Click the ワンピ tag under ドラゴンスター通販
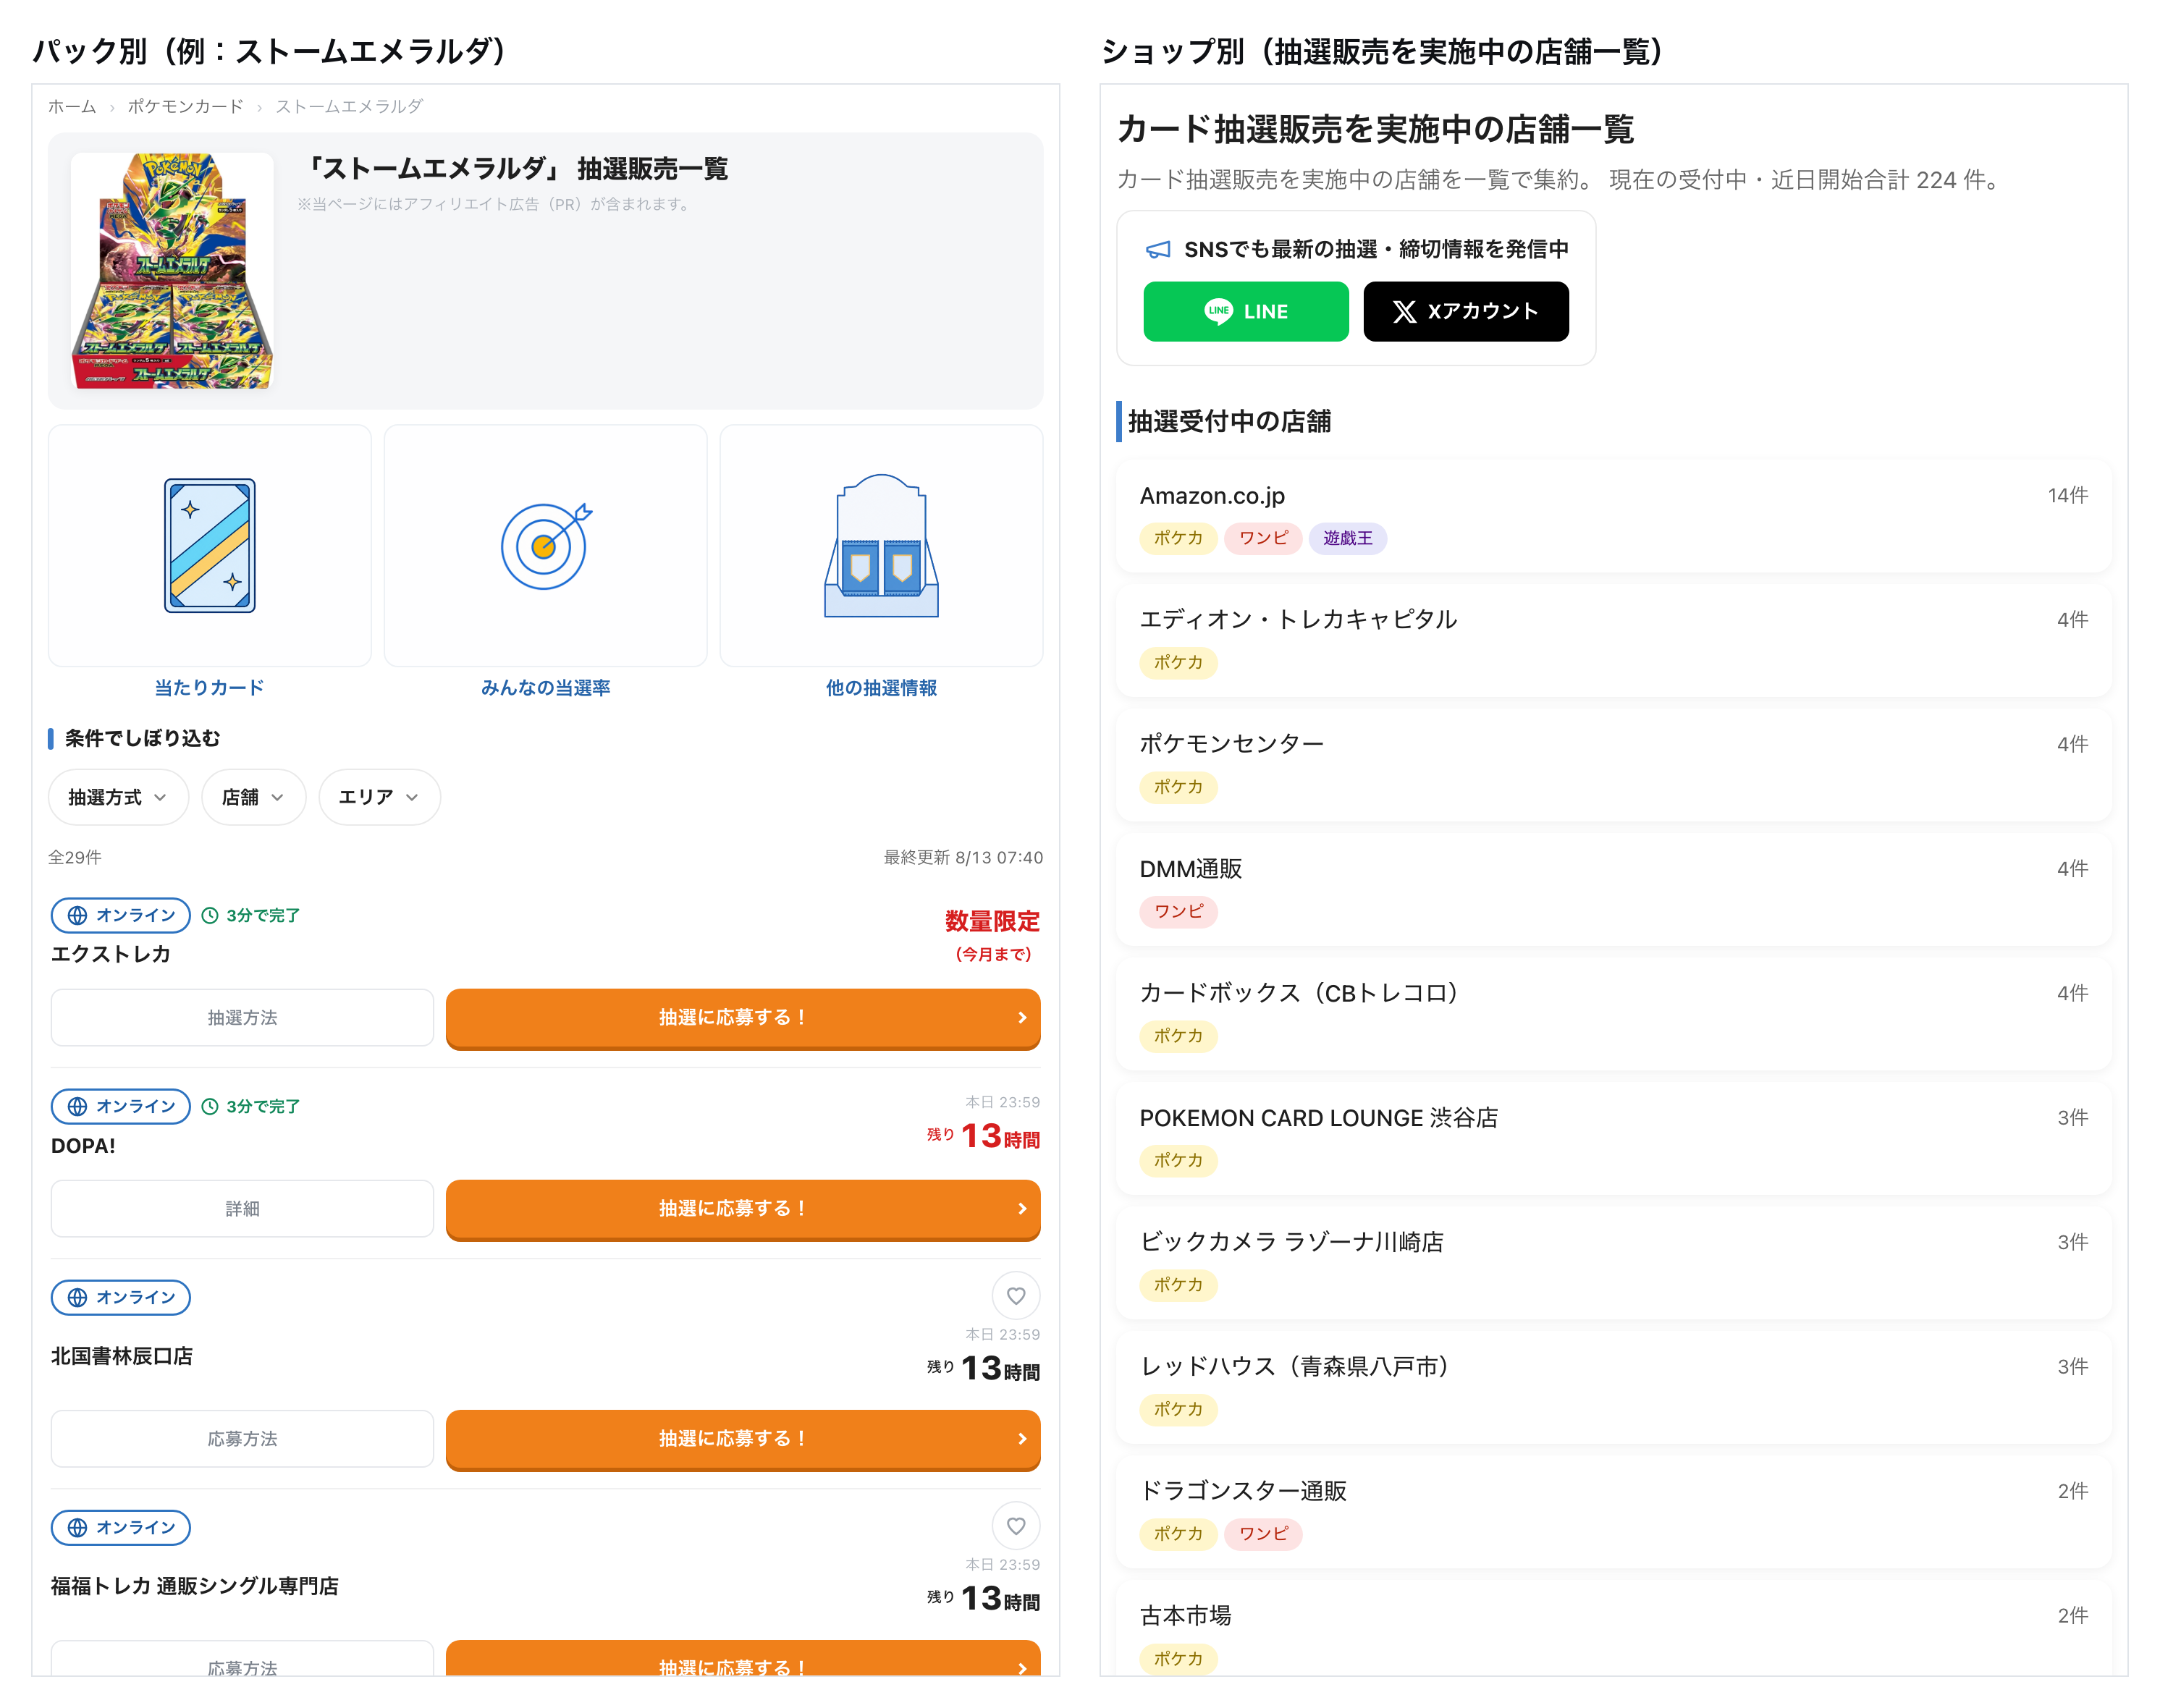 click(1263, 1534)
